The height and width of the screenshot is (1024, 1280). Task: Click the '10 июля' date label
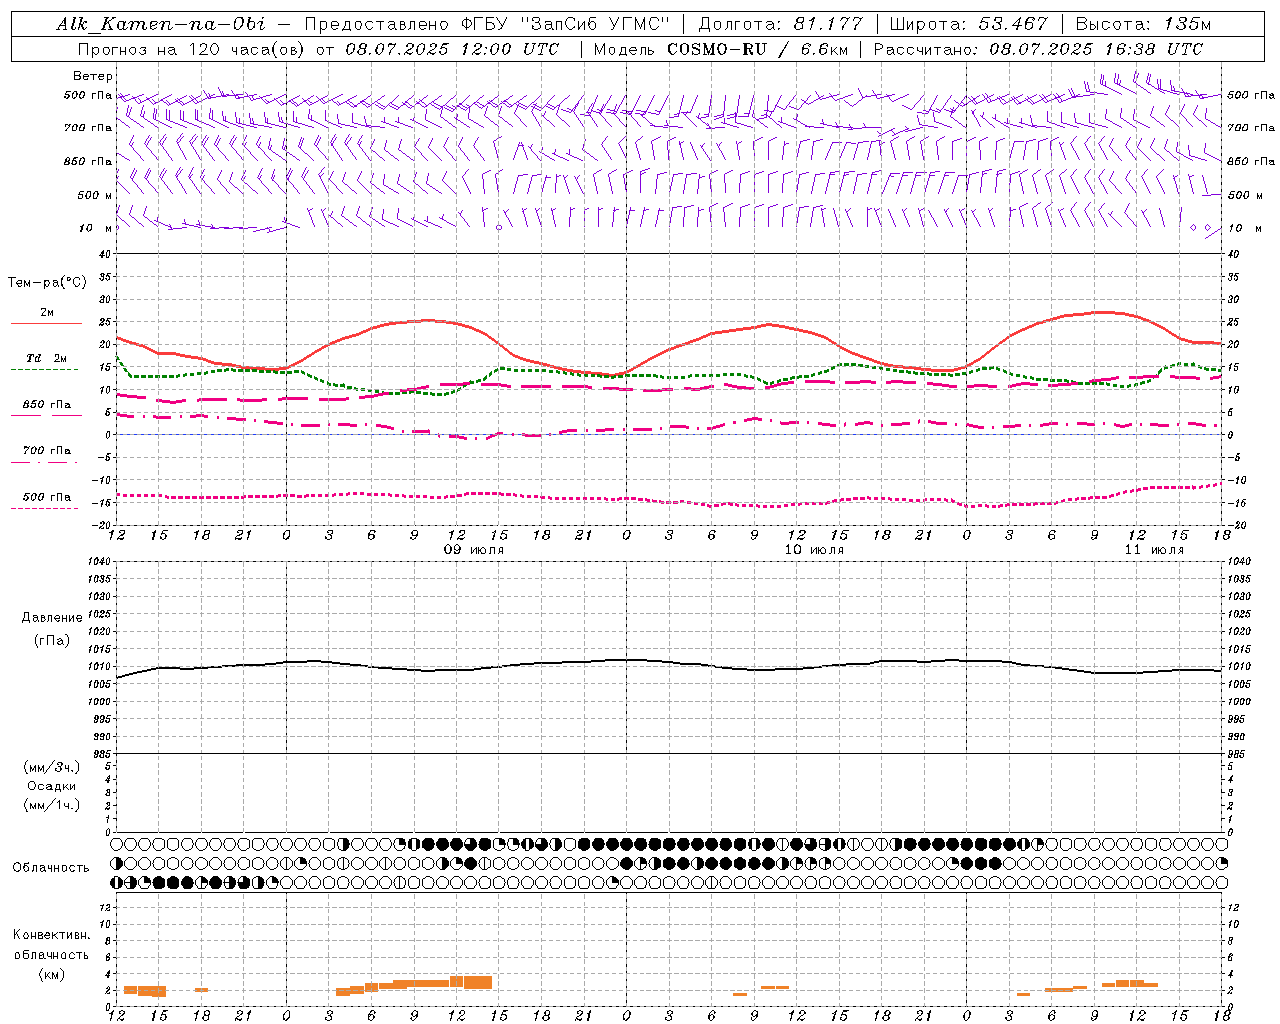click(x=814, y=550)
